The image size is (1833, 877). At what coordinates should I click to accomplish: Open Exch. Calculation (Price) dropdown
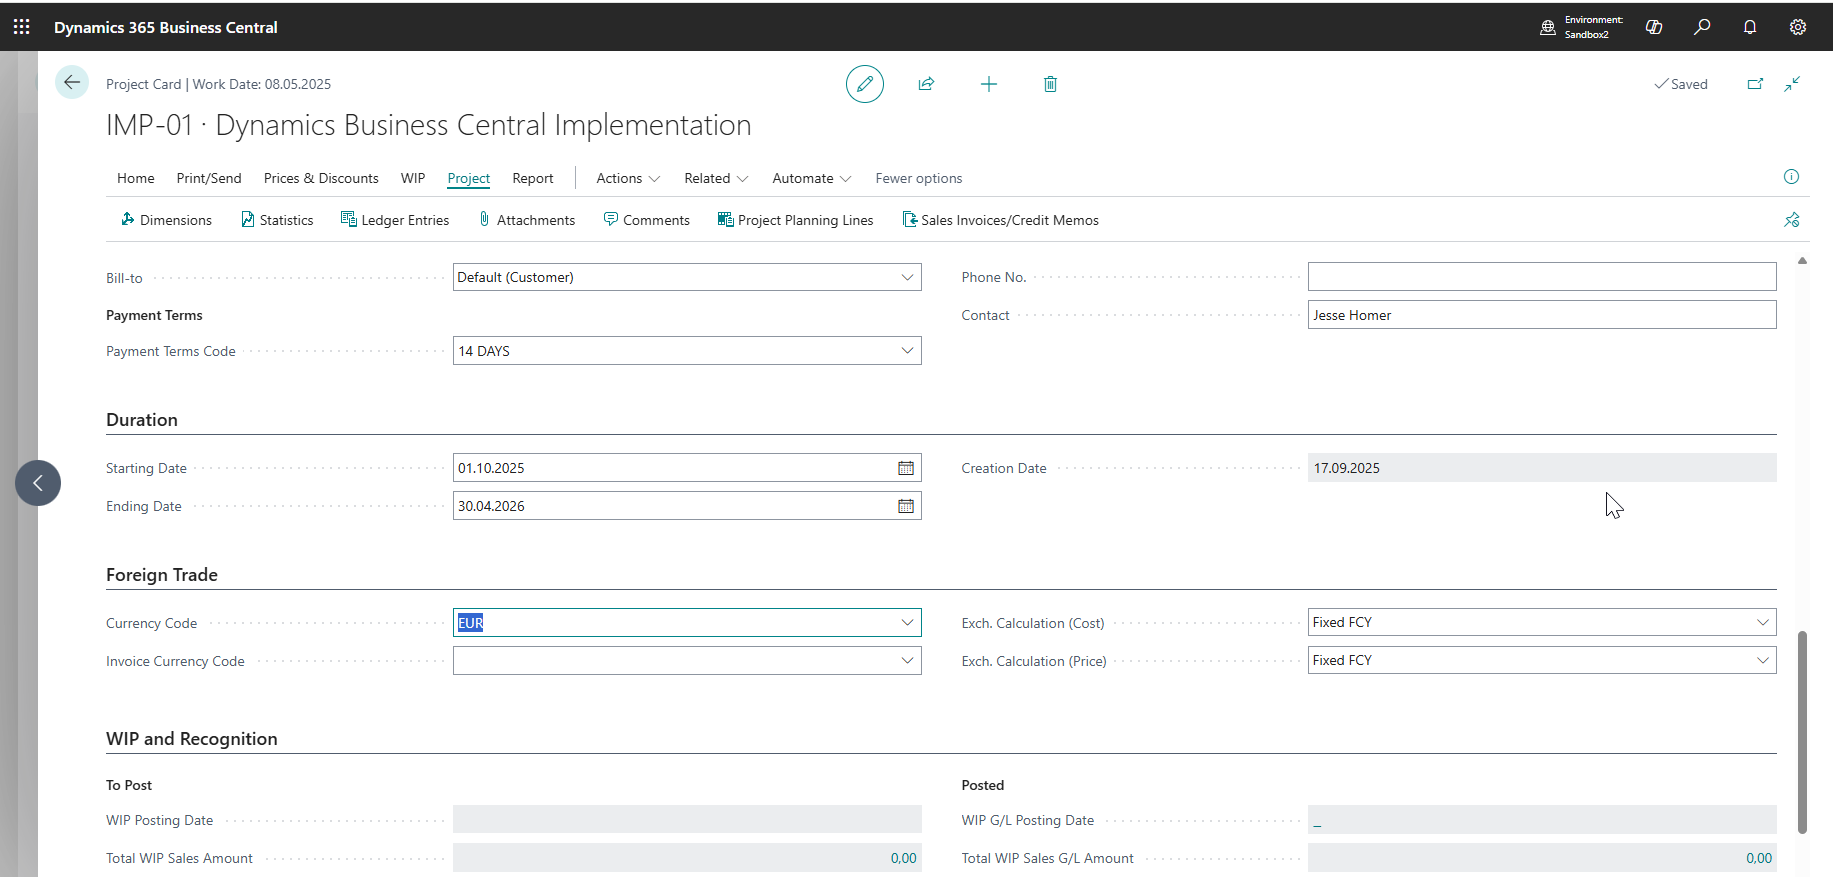click(1762, 660)
